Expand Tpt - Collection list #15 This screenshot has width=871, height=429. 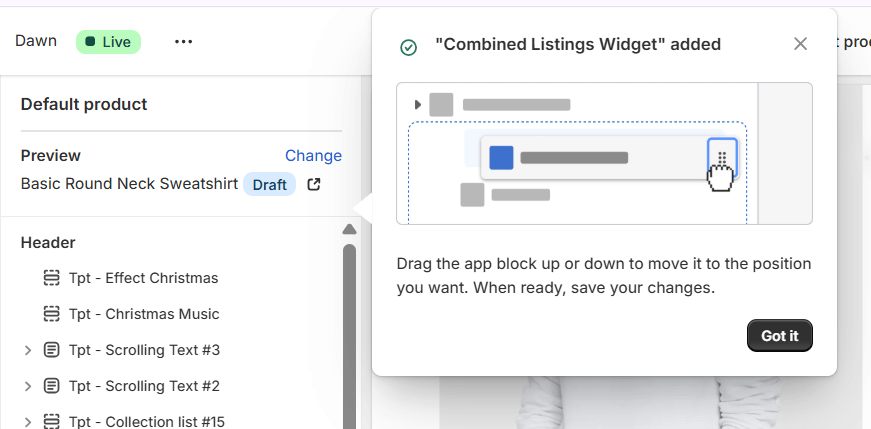(28, 421)
